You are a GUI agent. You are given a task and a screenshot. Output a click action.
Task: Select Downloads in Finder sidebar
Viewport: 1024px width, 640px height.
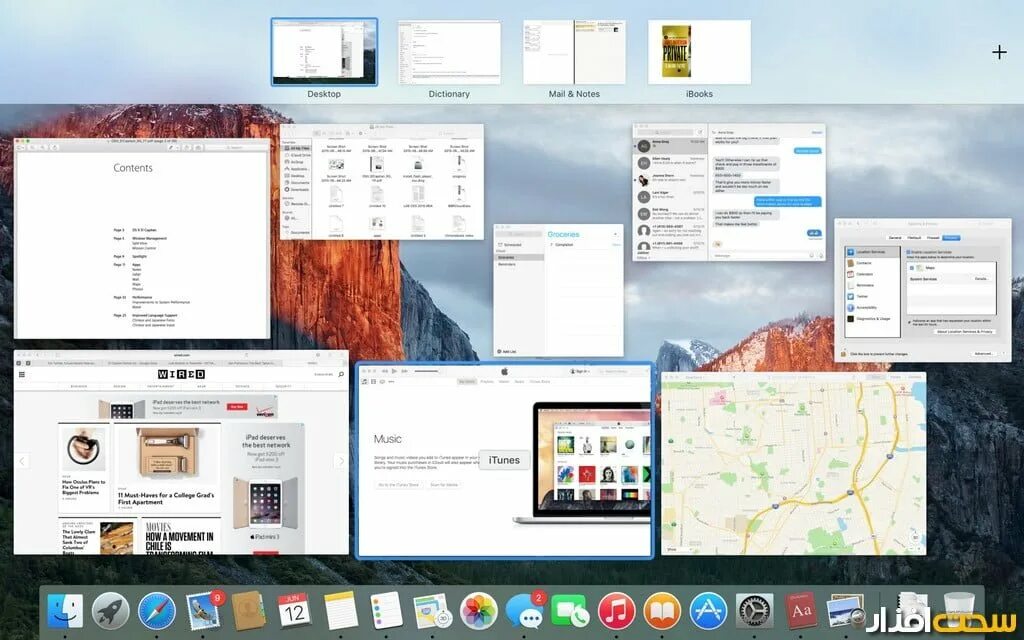[297, 189]
